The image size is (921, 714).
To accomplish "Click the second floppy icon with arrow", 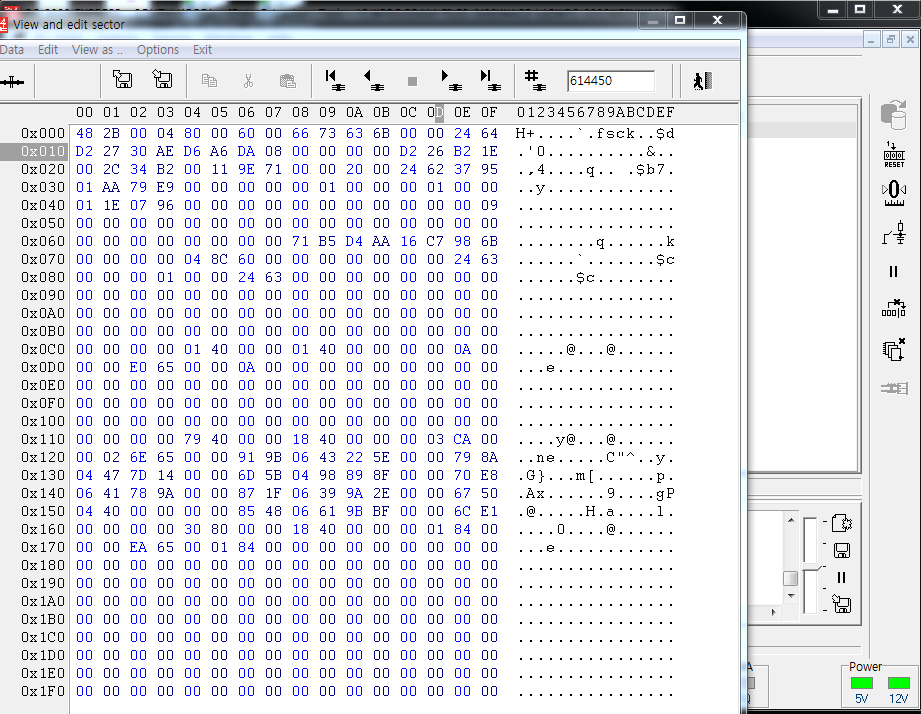I will (162, 79).
